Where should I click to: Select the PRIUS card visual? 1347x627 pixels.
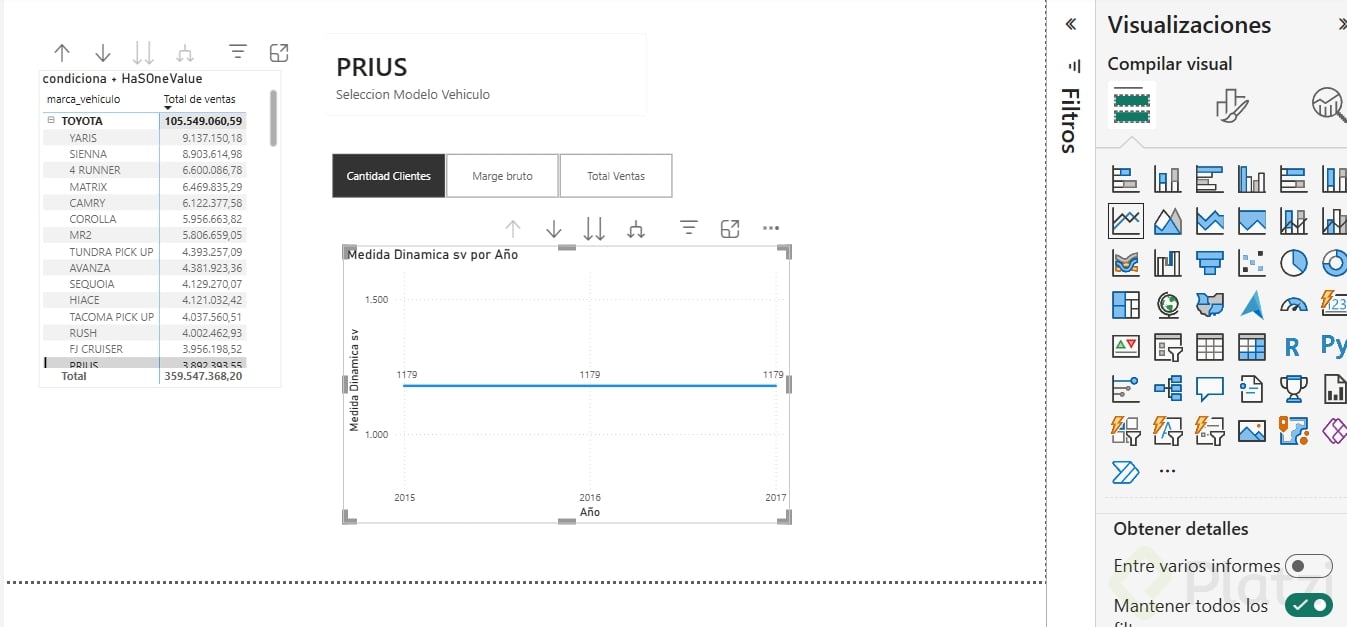(486, 75)
